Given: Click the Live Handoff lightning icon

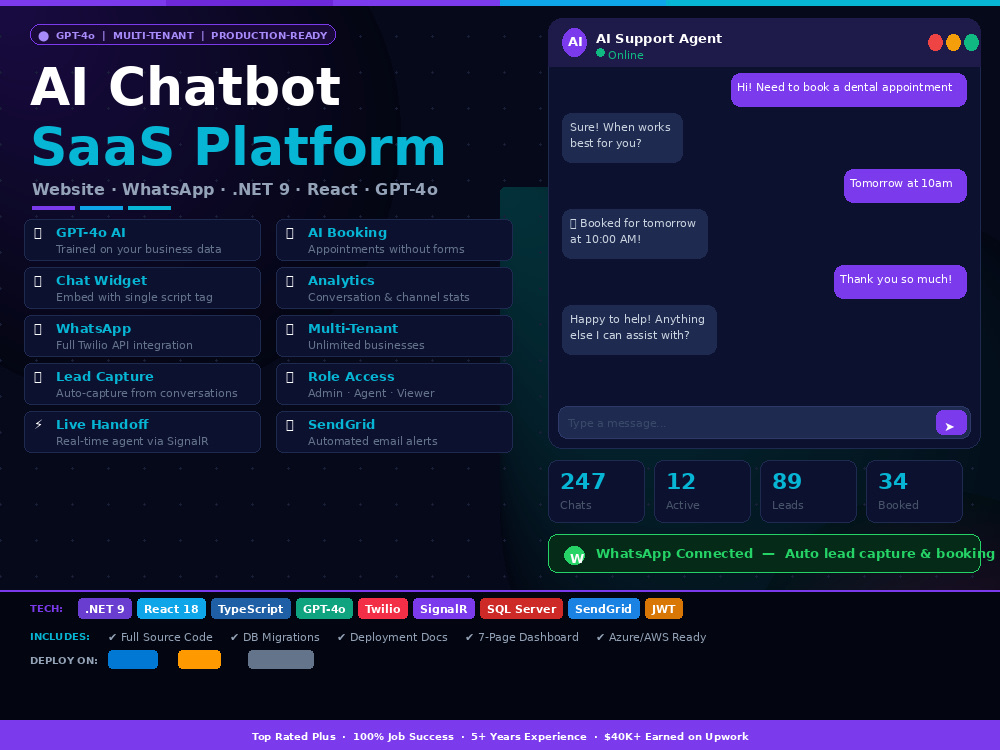Looking at the screenshot, I should pos(38,424).
